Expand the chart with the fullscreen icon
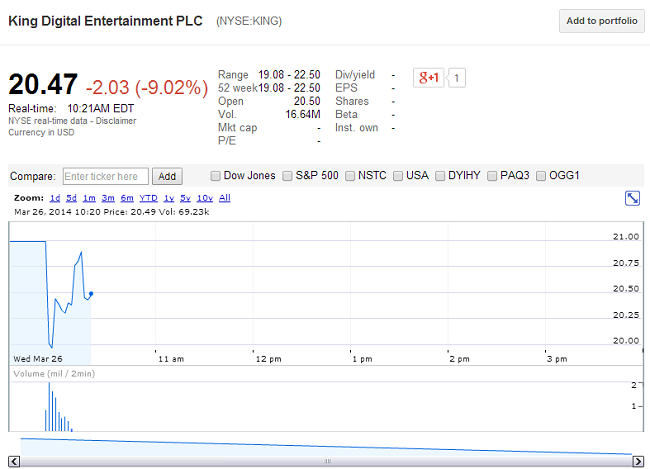This screenshot has height=469, width=650. (x=632, y=199)
